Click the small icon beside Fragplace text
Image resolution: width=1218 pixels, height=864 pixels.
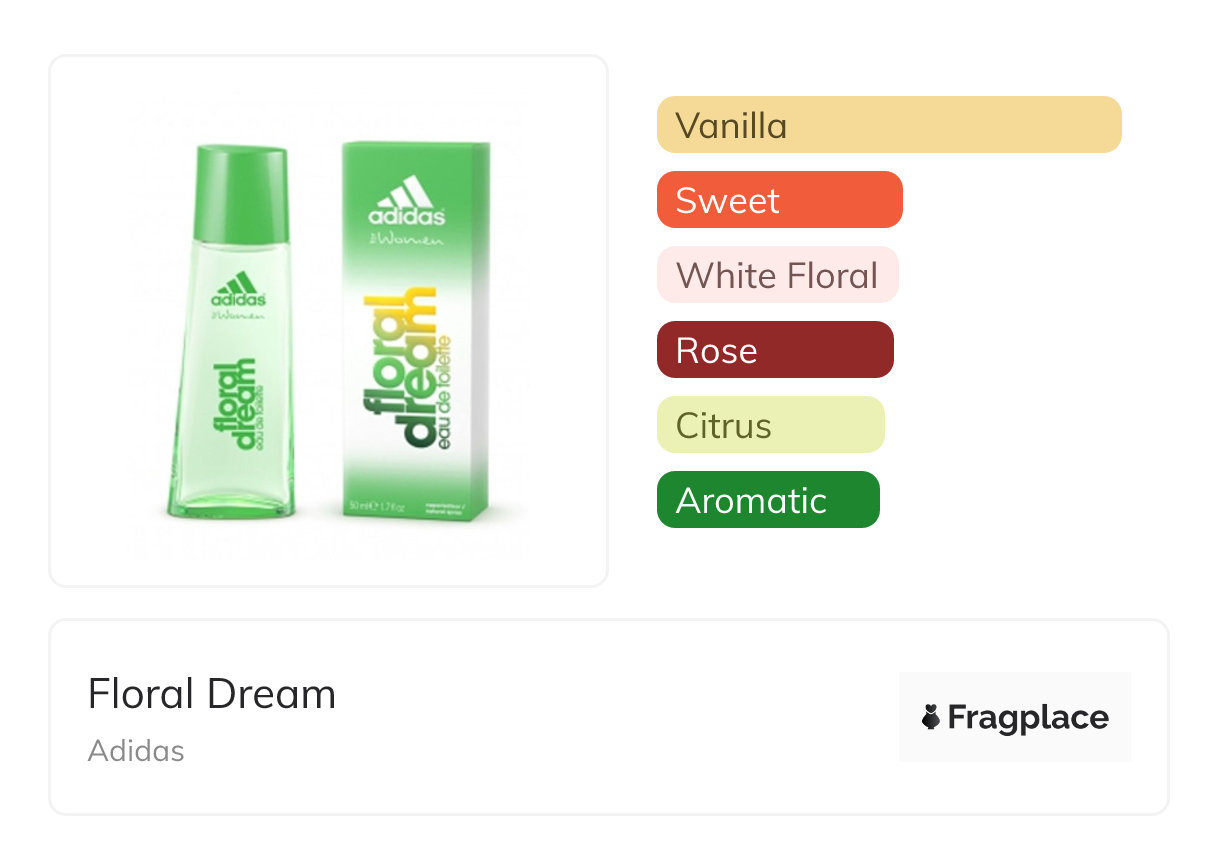931,717
